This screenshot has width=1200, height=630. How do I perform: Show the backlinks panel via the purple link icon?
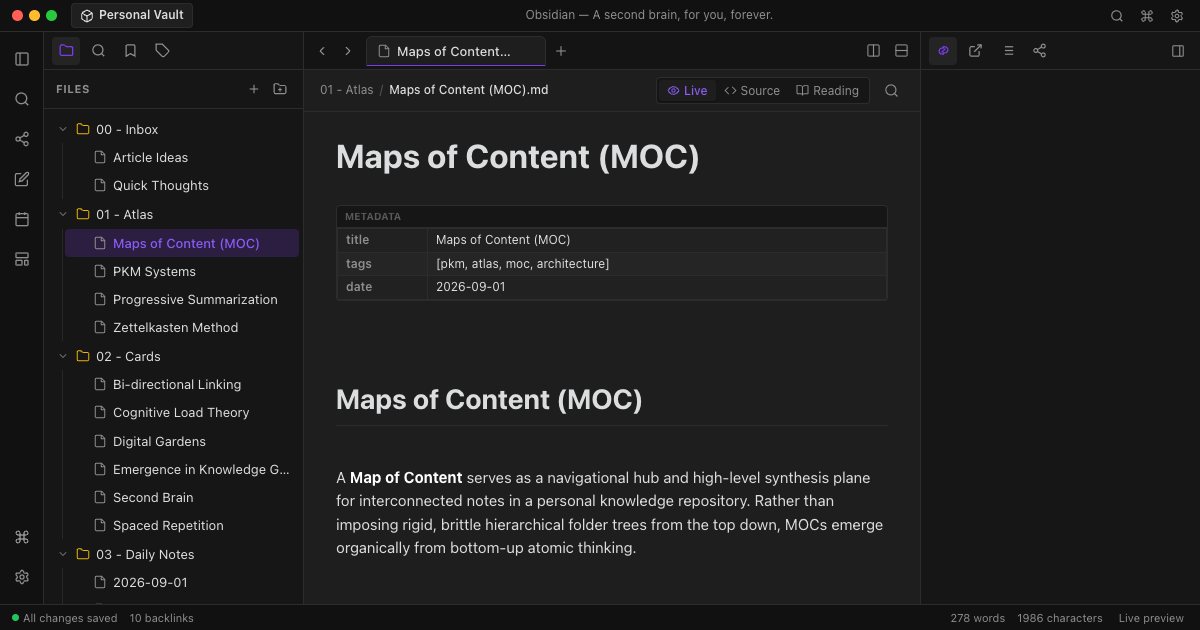click(x=943, y=51)
